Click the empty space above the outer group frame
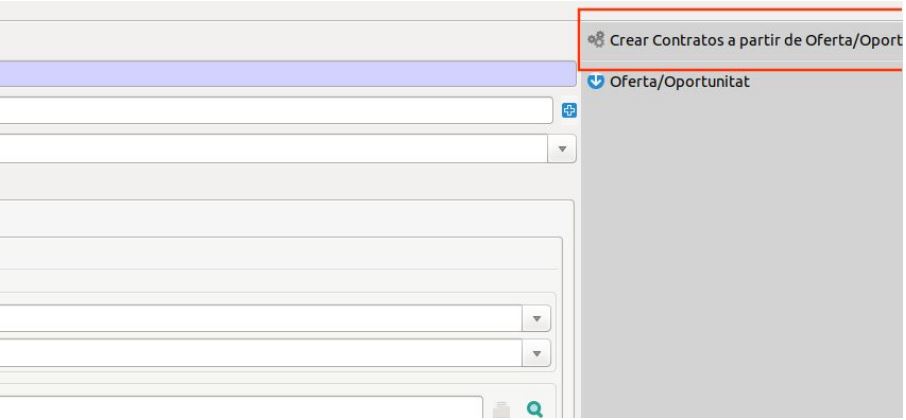The width and height of the screenshot is (906, 420). pyautogui.click(x=280, y=182)
